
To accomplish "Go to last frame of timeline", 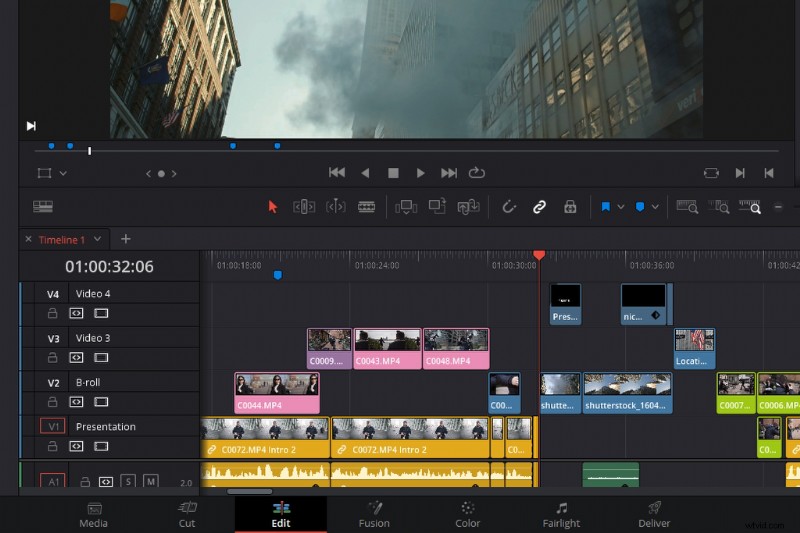I will pos(449,173).
